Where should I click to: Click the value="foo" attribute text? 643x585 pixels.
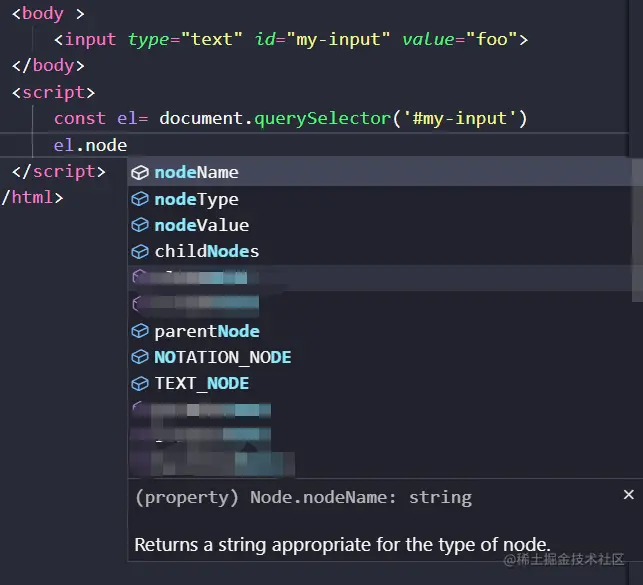460,39
